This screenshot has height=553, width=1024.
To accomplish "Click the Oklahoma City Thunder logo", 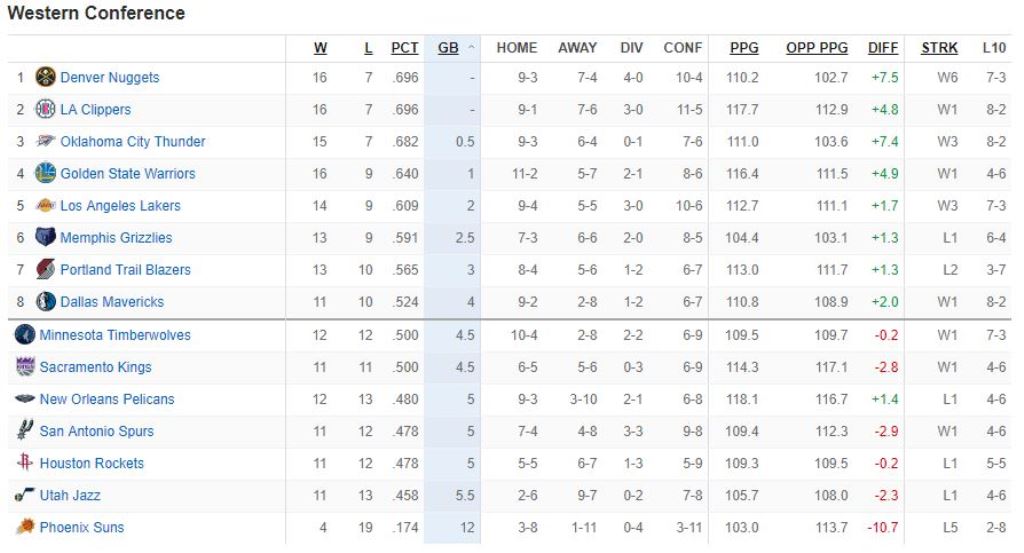I will [x=45, y=141].
